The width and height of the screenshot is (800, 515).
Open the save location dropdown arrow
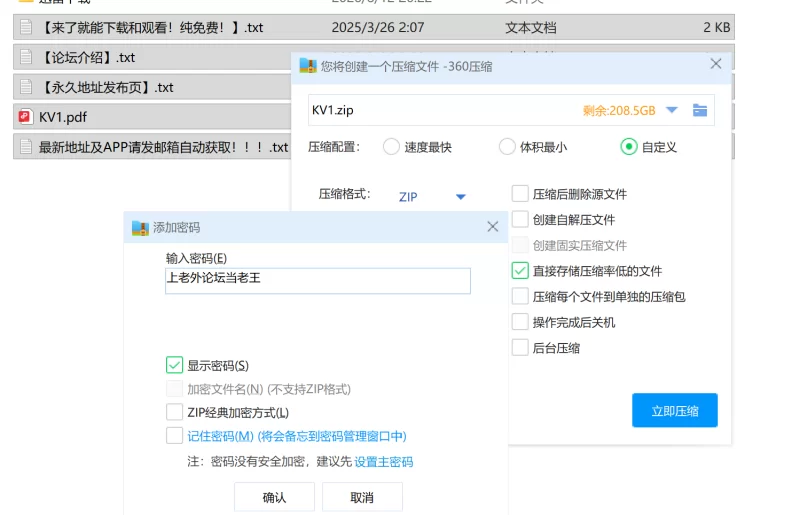tap(671, 110)
